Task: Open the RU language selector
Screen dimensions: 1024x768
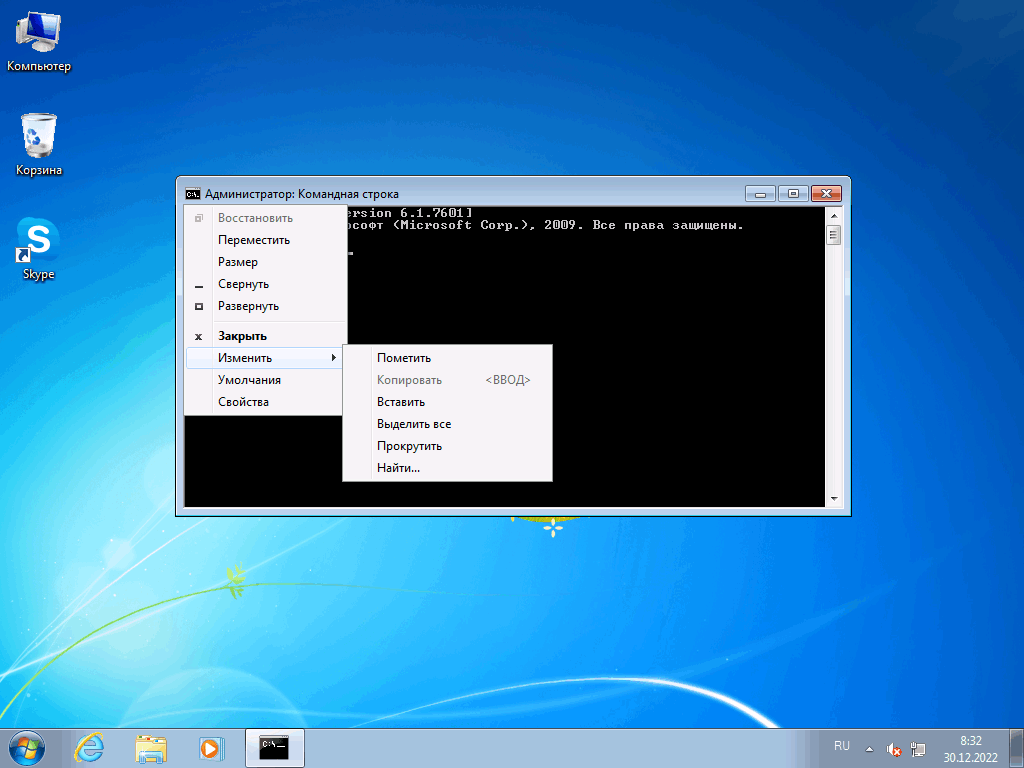Action: (841, 746)
